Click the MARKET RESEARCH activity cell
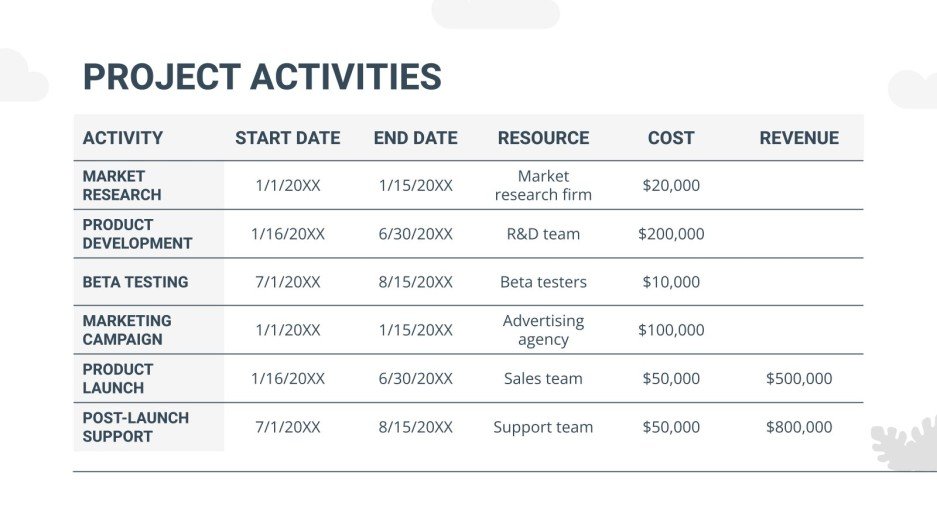The height and width of the screenshot is (527, 937). (x=122, y=185)
